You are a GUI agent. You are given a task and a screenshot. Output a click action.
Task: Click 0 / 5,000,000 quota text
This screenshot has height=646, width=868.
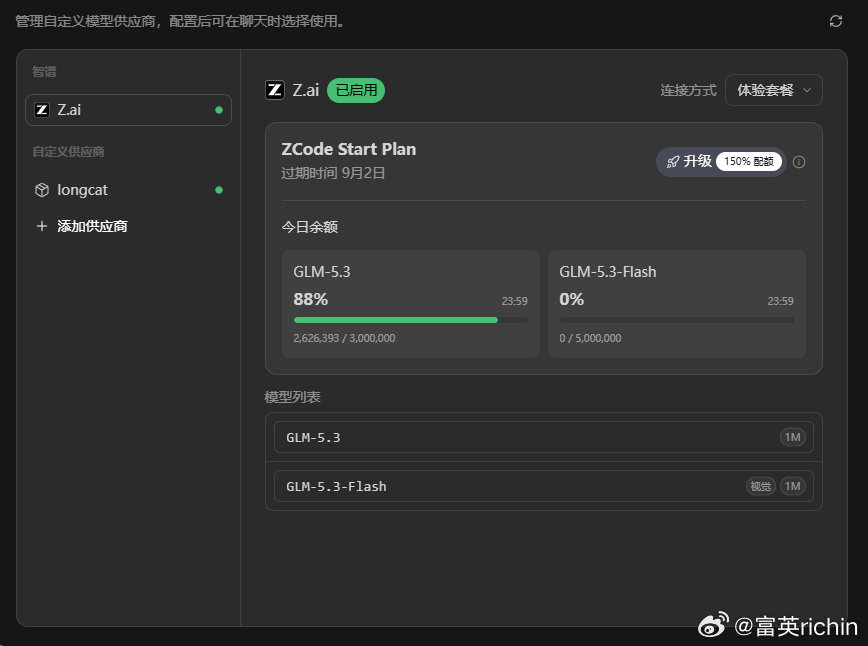(590, 338)
